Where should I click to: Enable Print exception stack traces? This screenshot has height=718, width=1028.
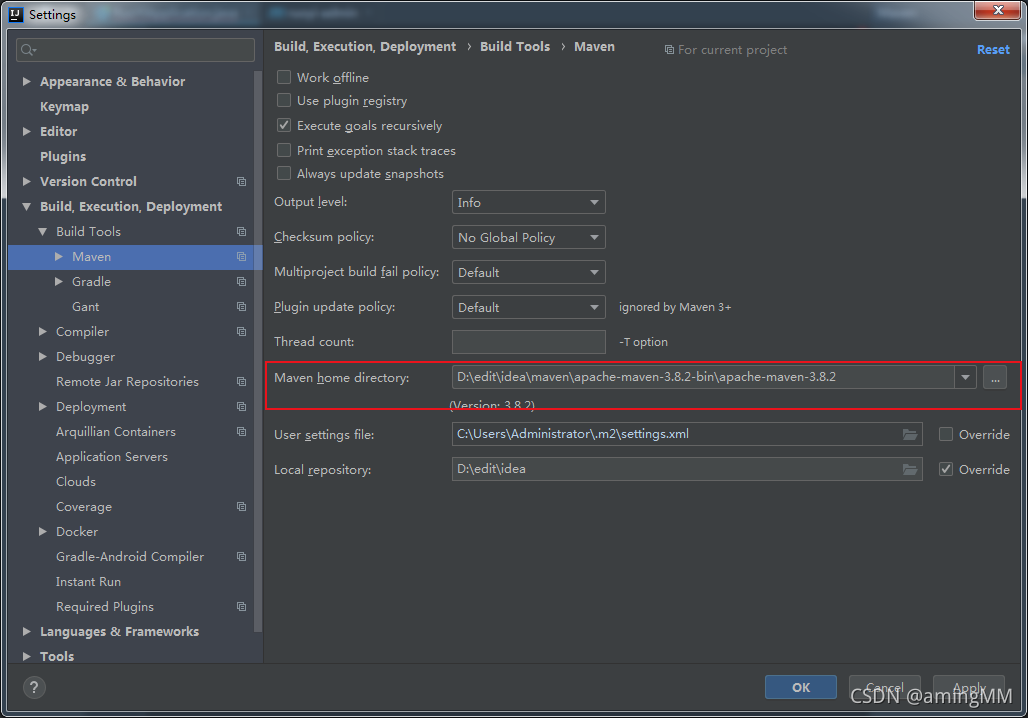tap(284, 150)
